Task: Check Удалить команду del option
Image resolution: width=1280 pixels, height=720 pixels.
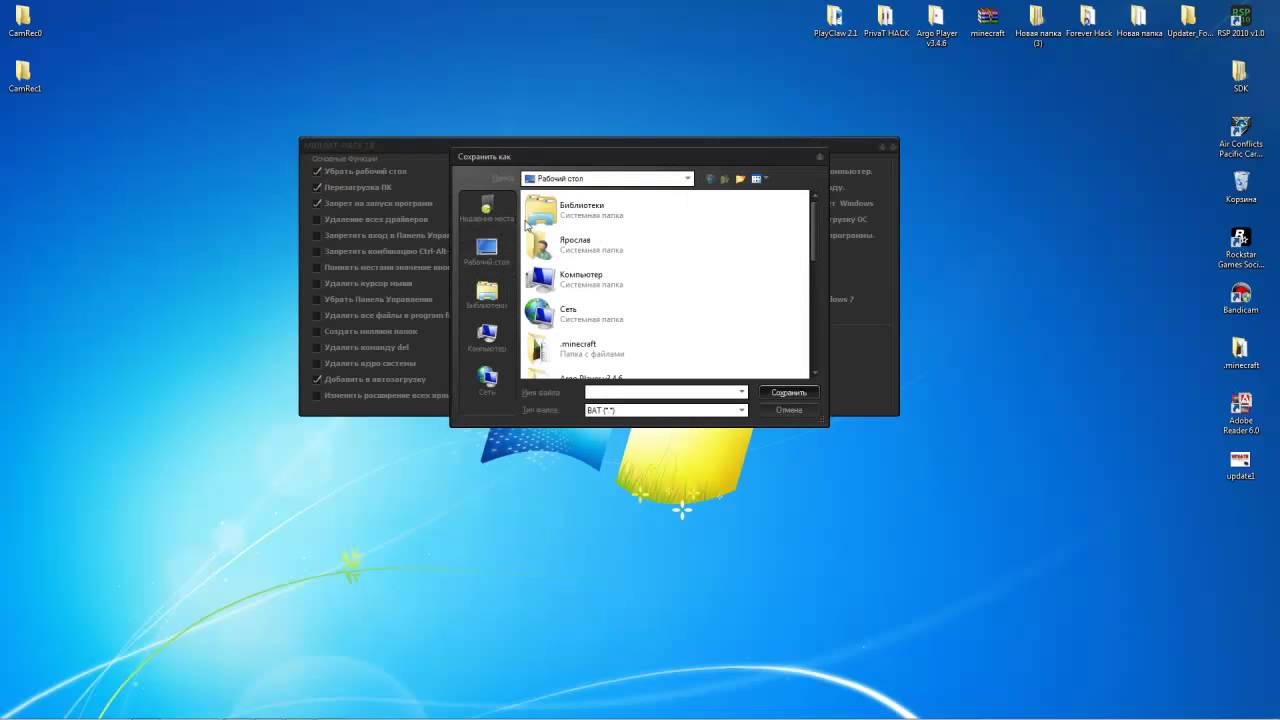Action: pyautogui.click(x=317, y=347)
